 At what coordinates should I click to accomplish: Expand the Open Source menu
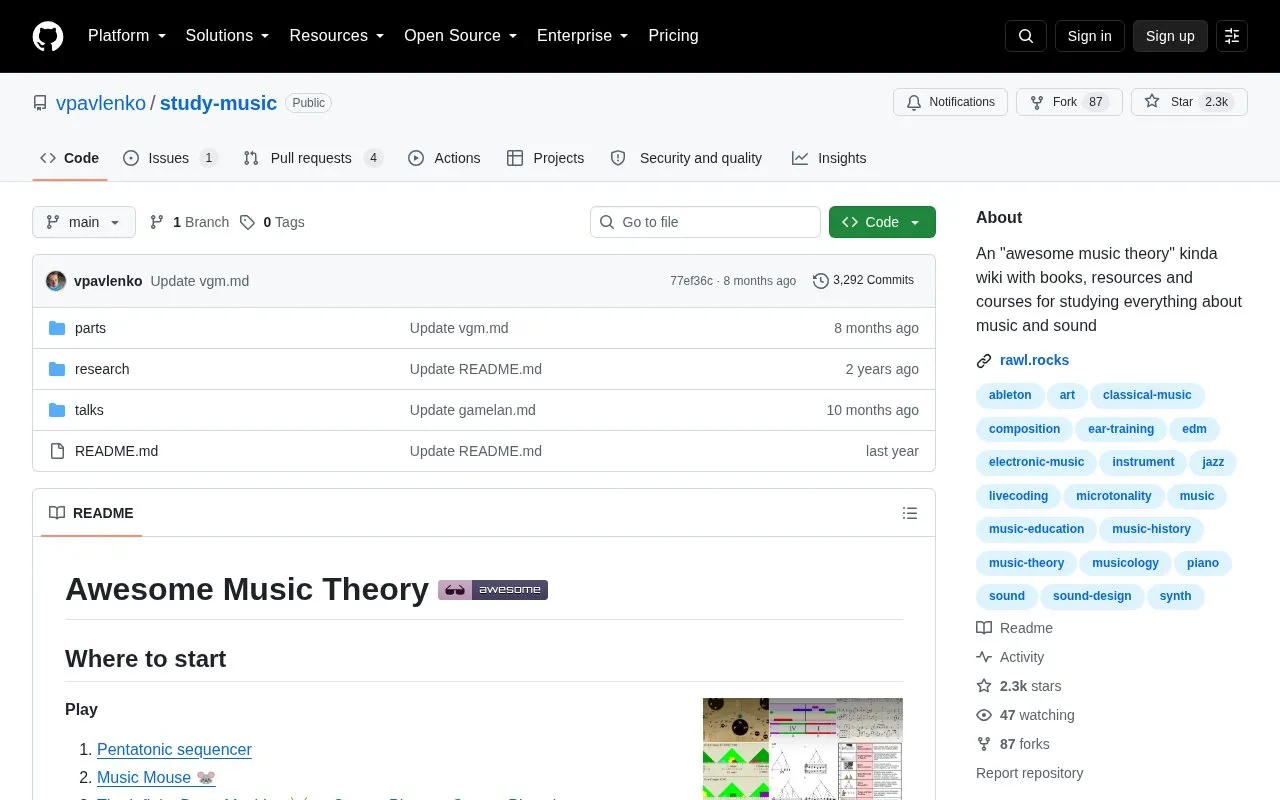click(x=461, y=36)
